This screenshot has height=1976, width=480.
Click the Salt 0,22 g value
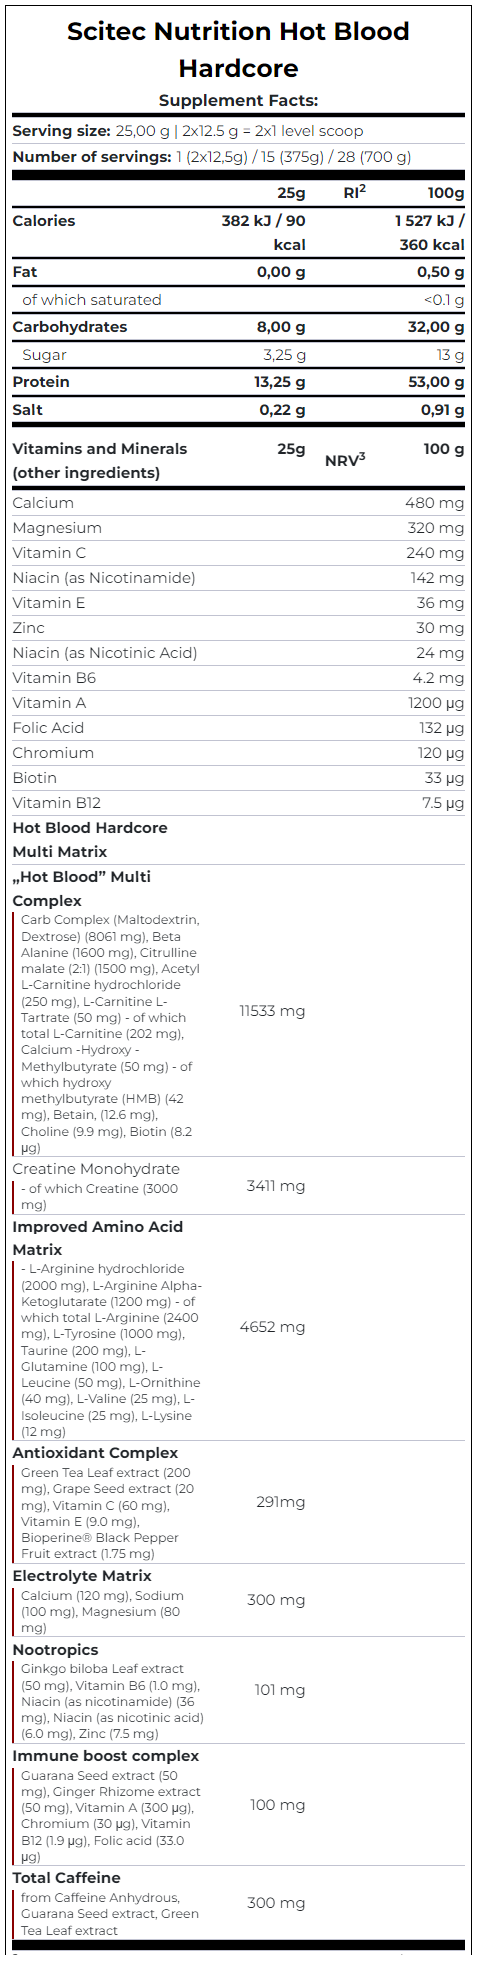click(283, 410)
